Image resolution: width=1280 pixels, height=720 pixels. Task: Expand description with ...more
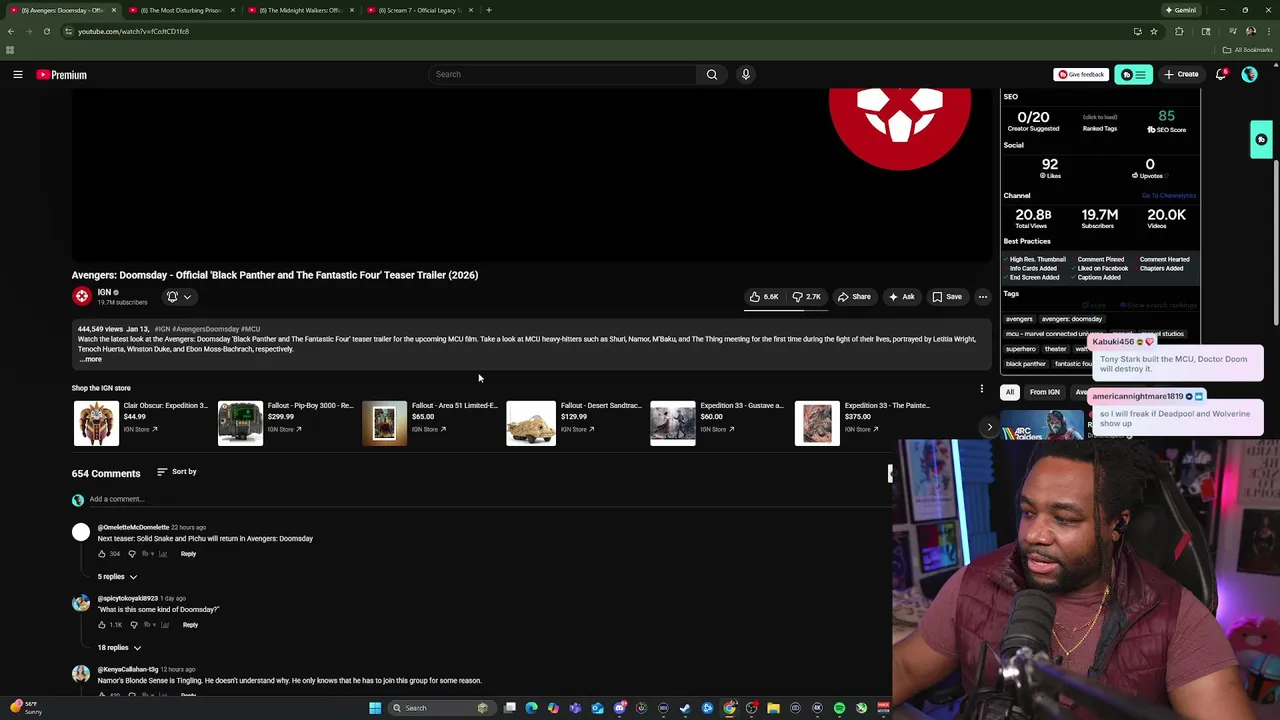pos(92,359)
